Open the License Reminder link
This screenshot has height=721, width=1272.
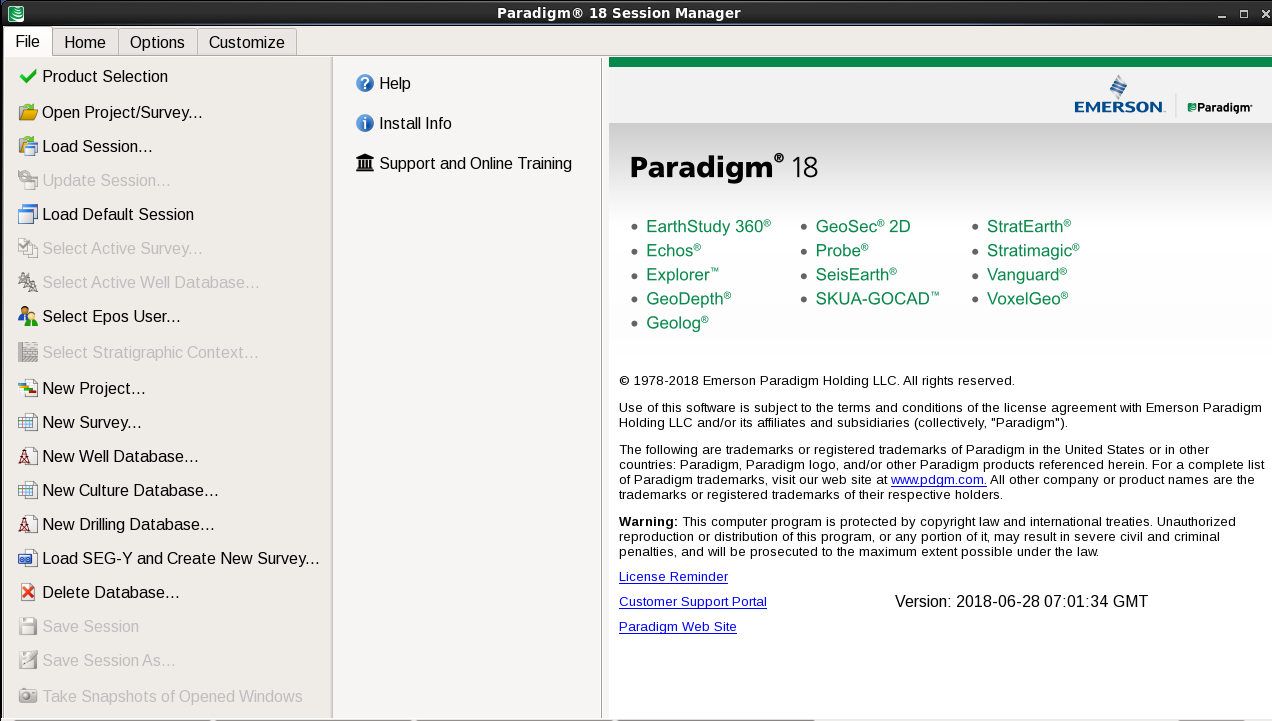(x=673, y=577)
